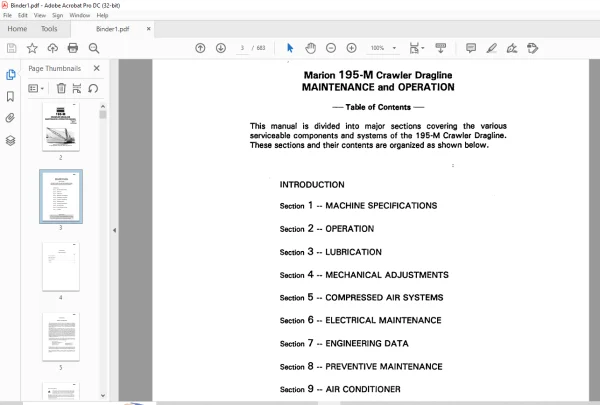Click the insert pages icon in thumbnails

tap(77, 88)
